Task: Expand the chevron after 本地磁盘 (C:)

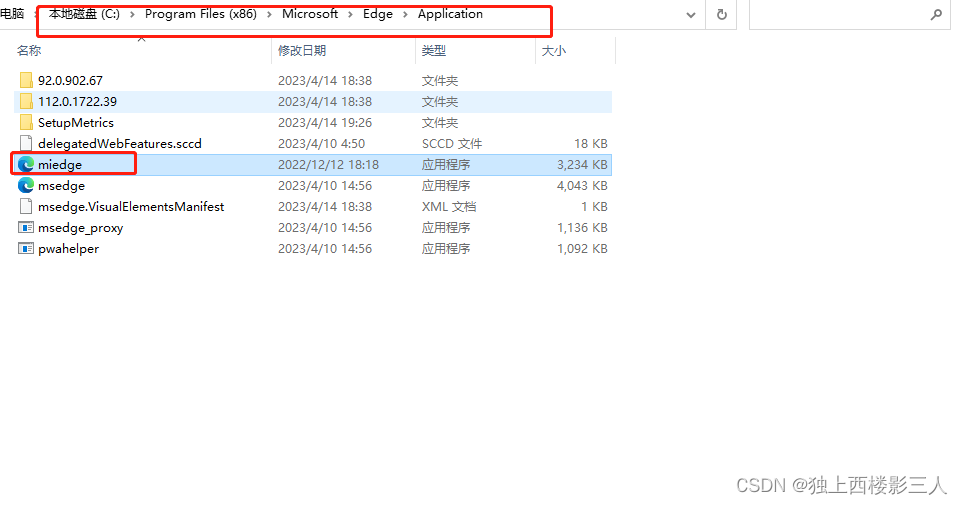Action: (132, 15)
